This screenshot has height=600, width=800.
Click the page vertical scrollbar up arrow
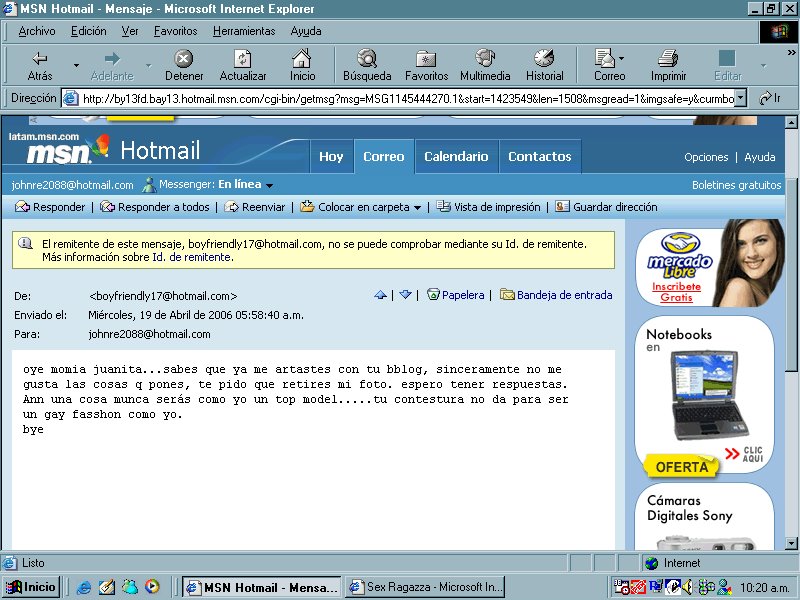pos(791,122)
